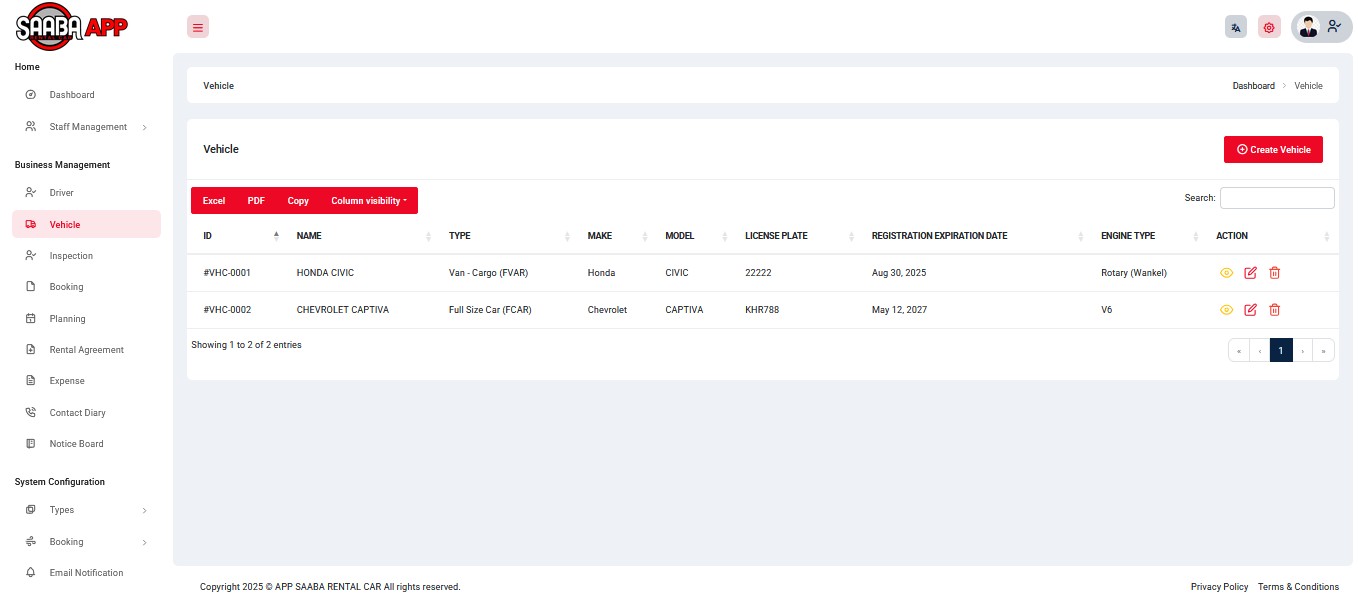Delete the CHEVROLET CAPTIVA vehicle

1274,310
